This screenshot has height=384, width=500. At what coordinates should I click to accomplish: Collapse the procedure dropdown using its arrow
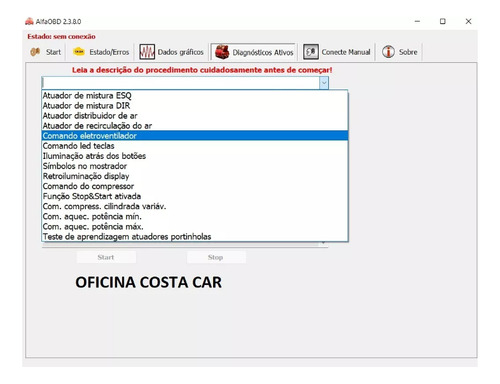[x=324, y=83]
